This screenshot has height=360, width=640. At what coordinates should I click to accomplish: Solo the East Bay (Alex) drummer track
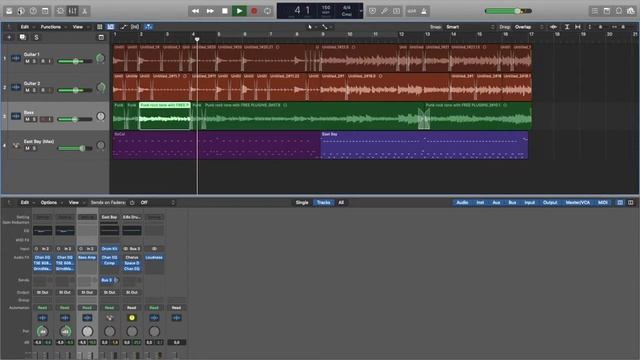click(x=35, y=148)
